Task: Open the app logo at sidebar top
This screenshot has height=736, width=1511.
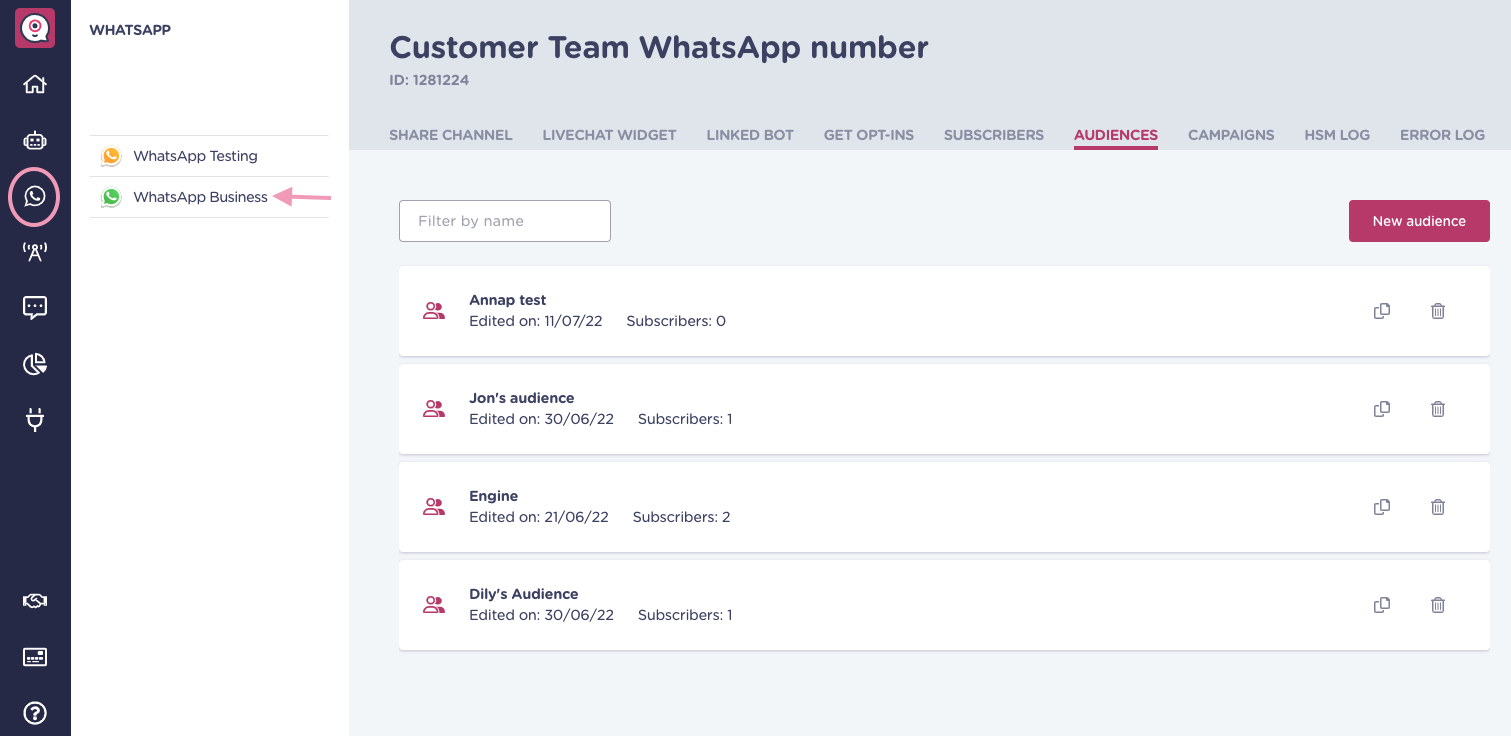Action: pyautogui.click(x=35, y=28)
